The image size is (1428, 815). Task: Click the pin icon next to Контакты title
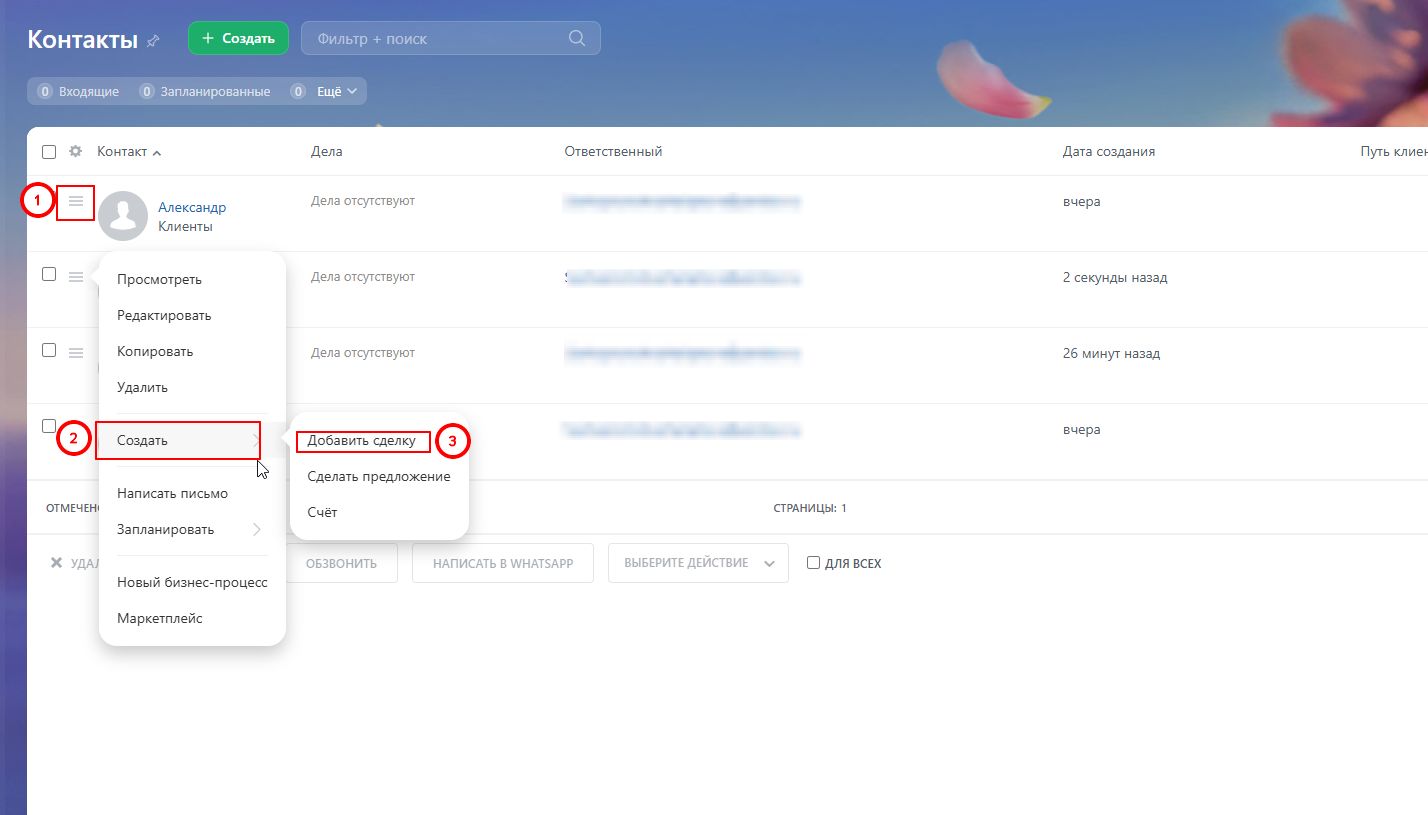[153, 41]
